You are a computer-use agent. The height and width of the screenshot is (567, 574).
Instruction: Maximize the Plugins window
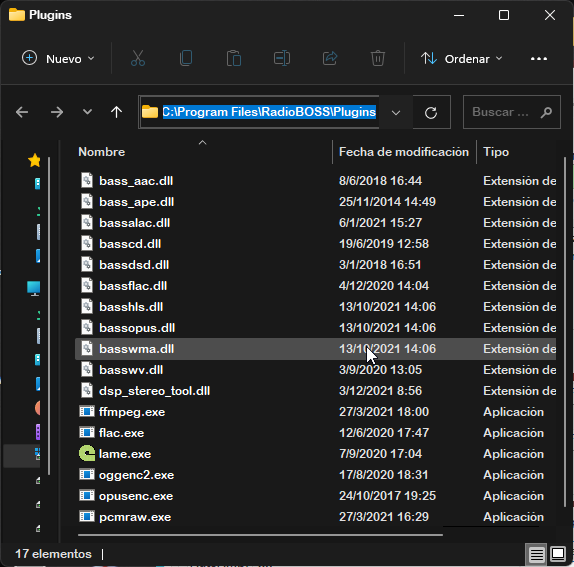504,15
